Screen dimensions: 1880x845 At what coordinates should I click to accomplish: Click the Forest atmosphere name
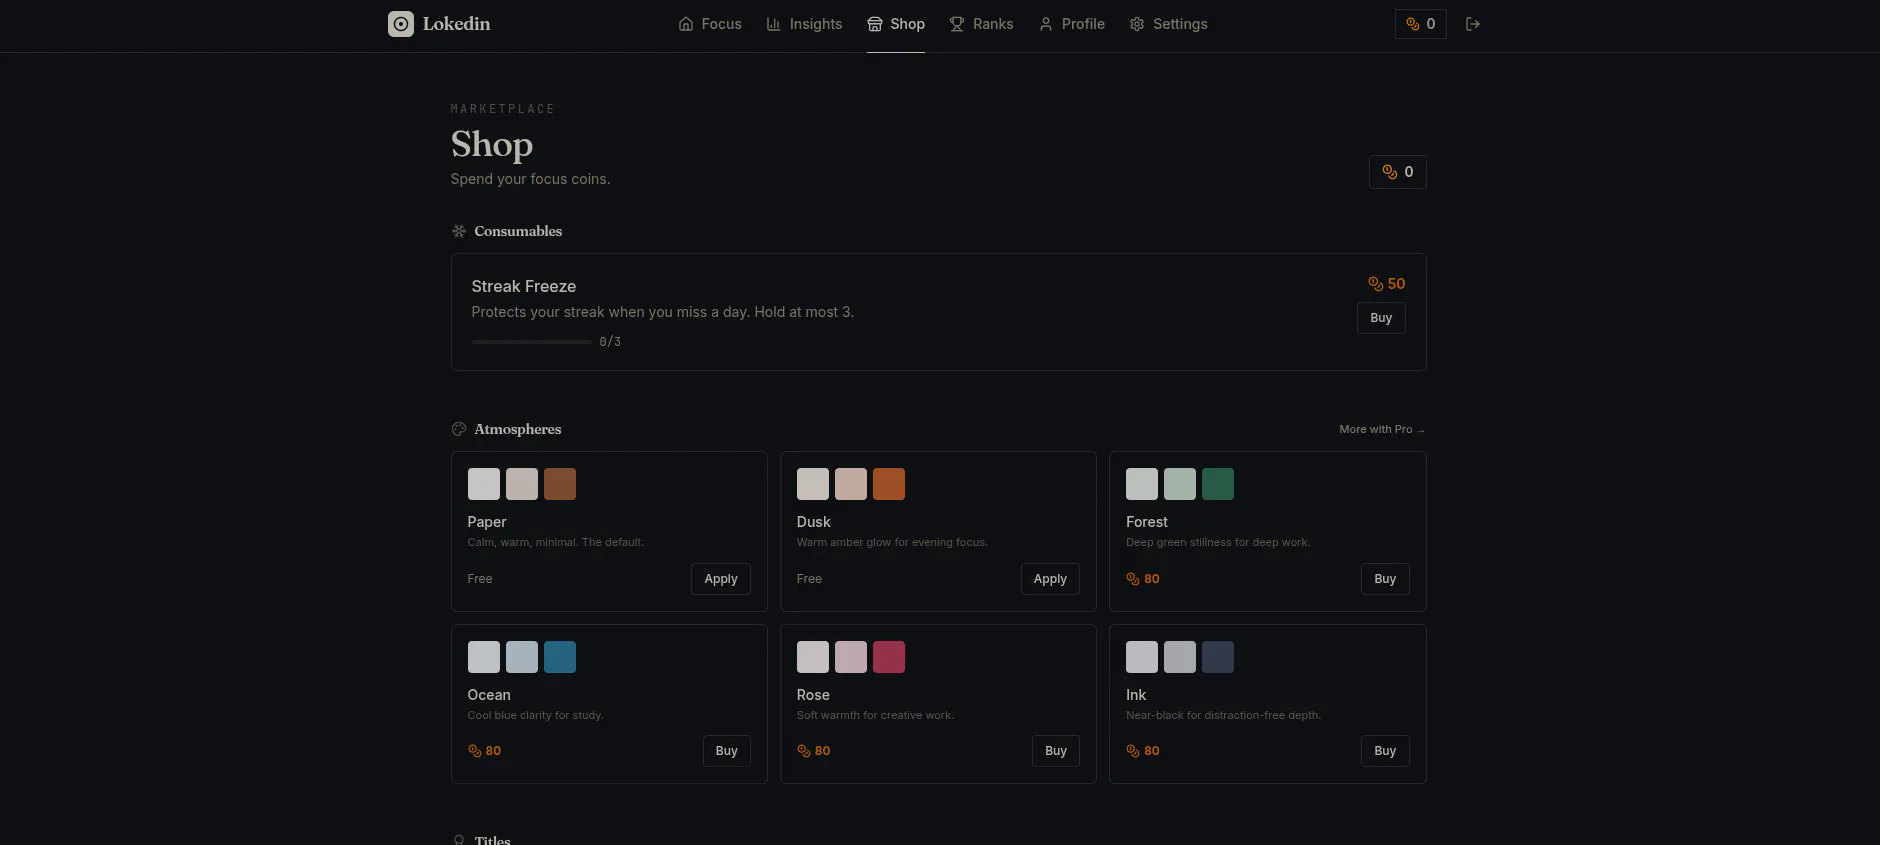tap(1147, 522)
